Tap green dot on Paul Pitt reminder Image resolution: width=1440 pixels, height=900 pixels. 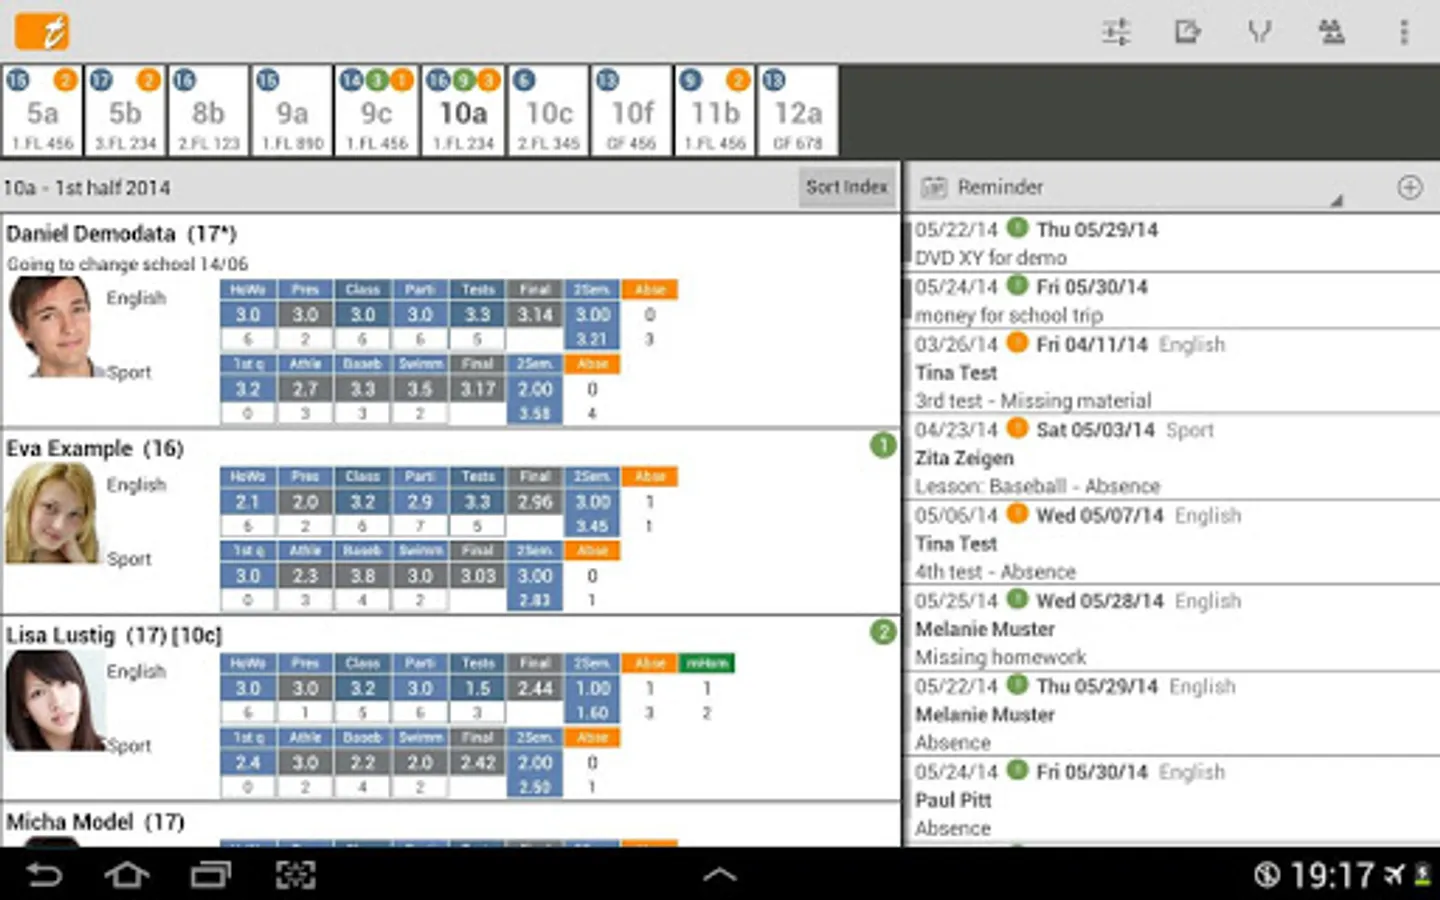tap(1017, 770)
